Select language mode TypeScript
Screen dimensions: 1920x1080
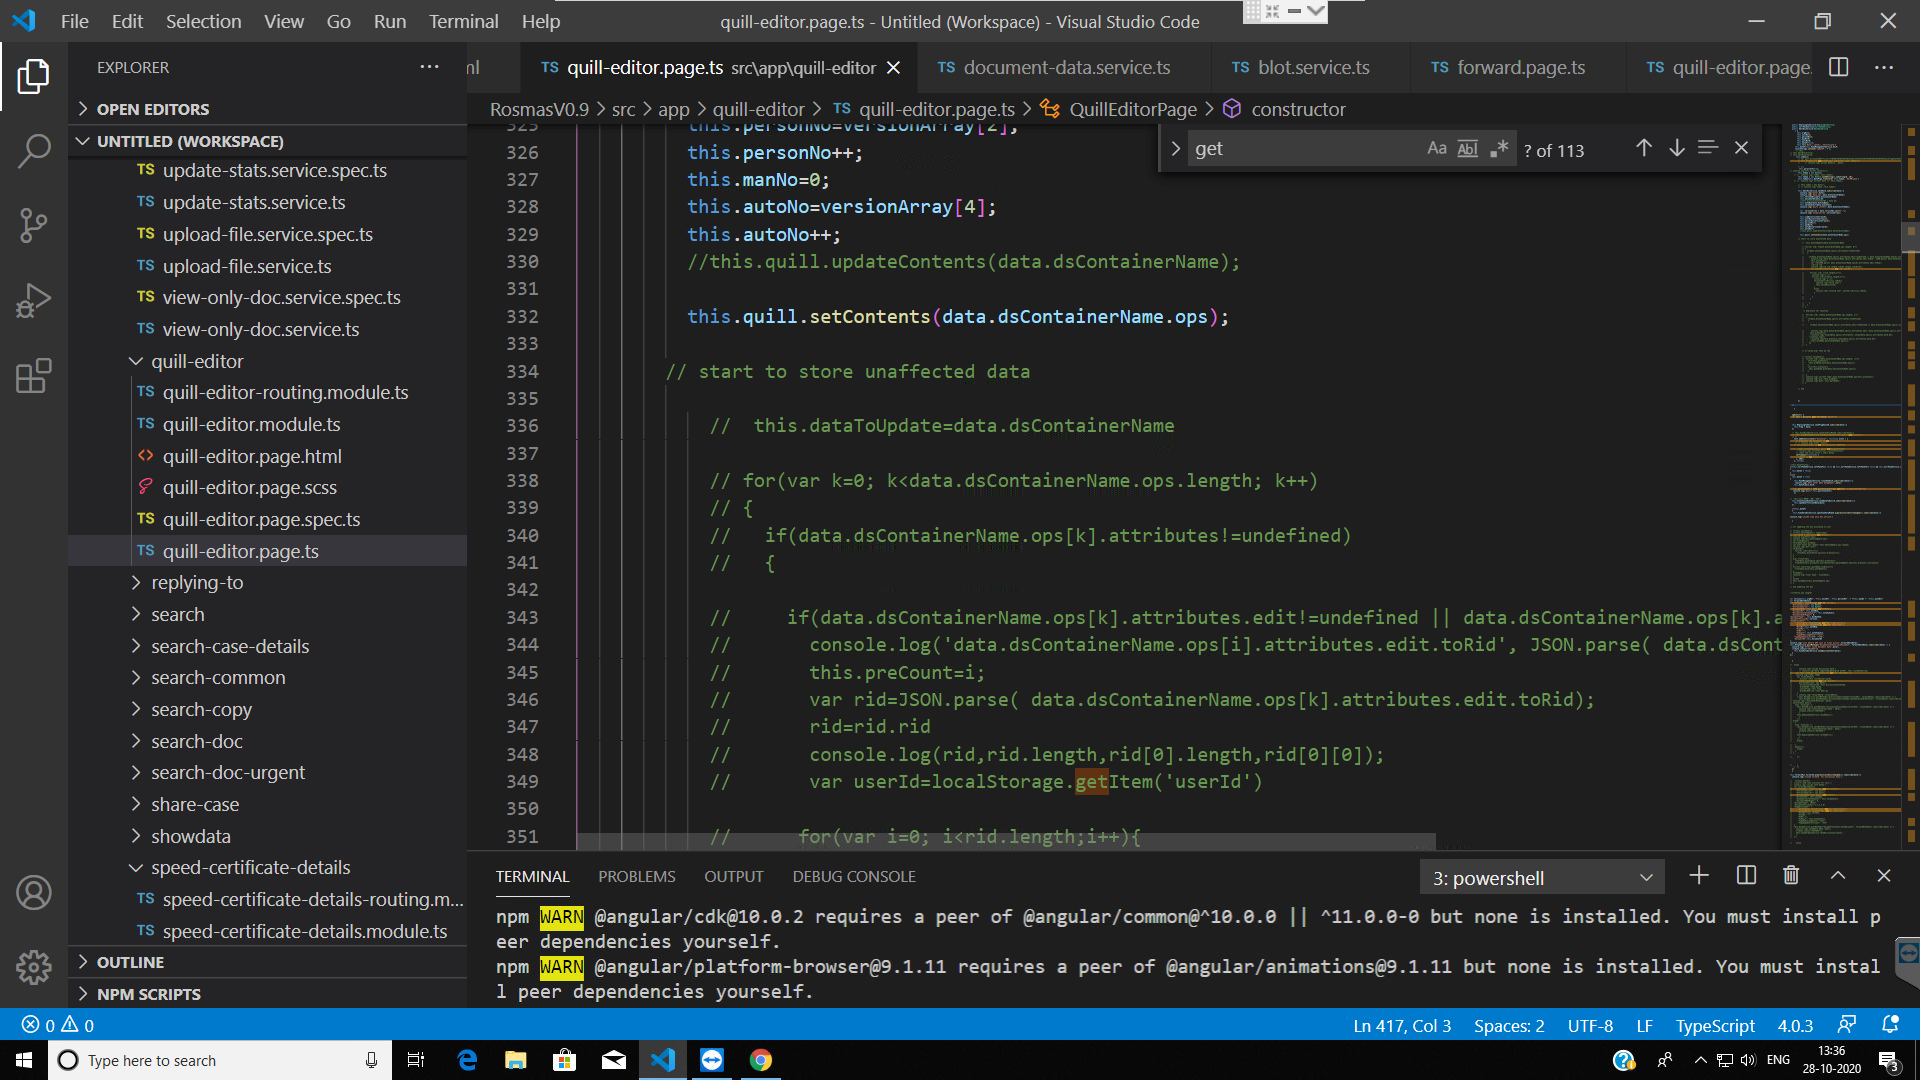1715,1025
